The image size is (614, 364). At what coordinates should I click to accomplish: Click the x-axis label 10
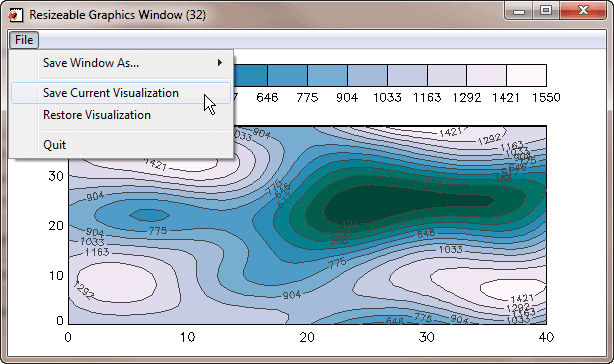pyautogui.click(x=188, y=337)
